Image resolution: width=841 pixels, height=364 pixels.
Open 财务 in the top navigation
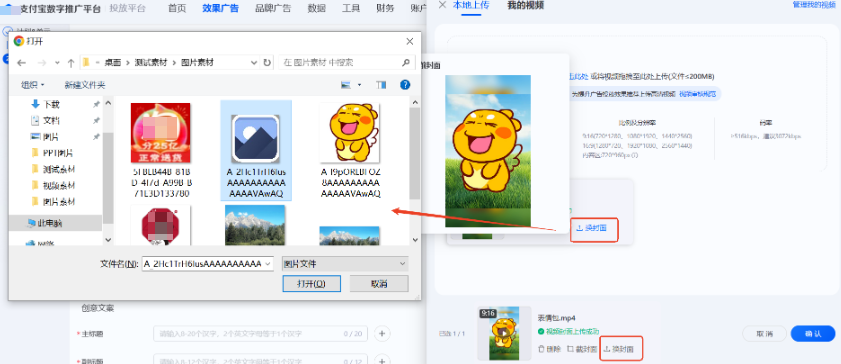pos(385,8)
